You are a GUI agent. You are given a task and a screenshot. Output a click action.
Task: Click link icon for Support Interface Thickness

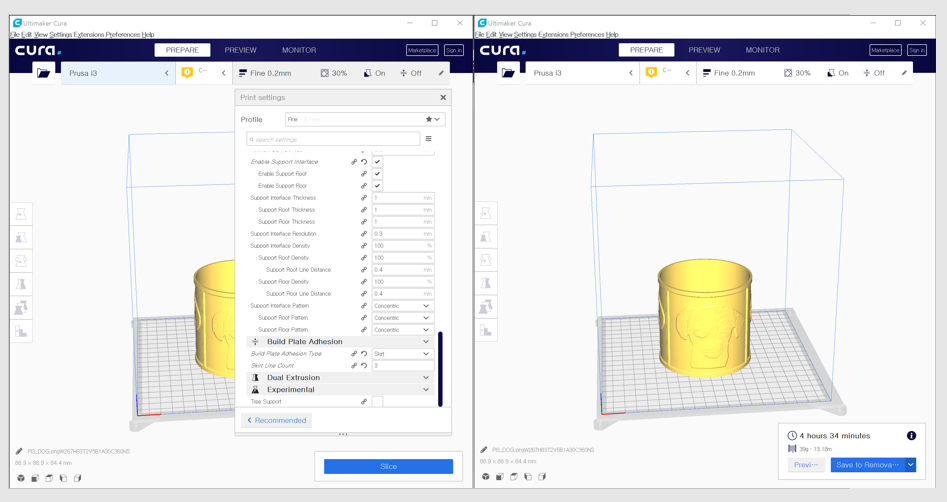[x=364, y=198]
